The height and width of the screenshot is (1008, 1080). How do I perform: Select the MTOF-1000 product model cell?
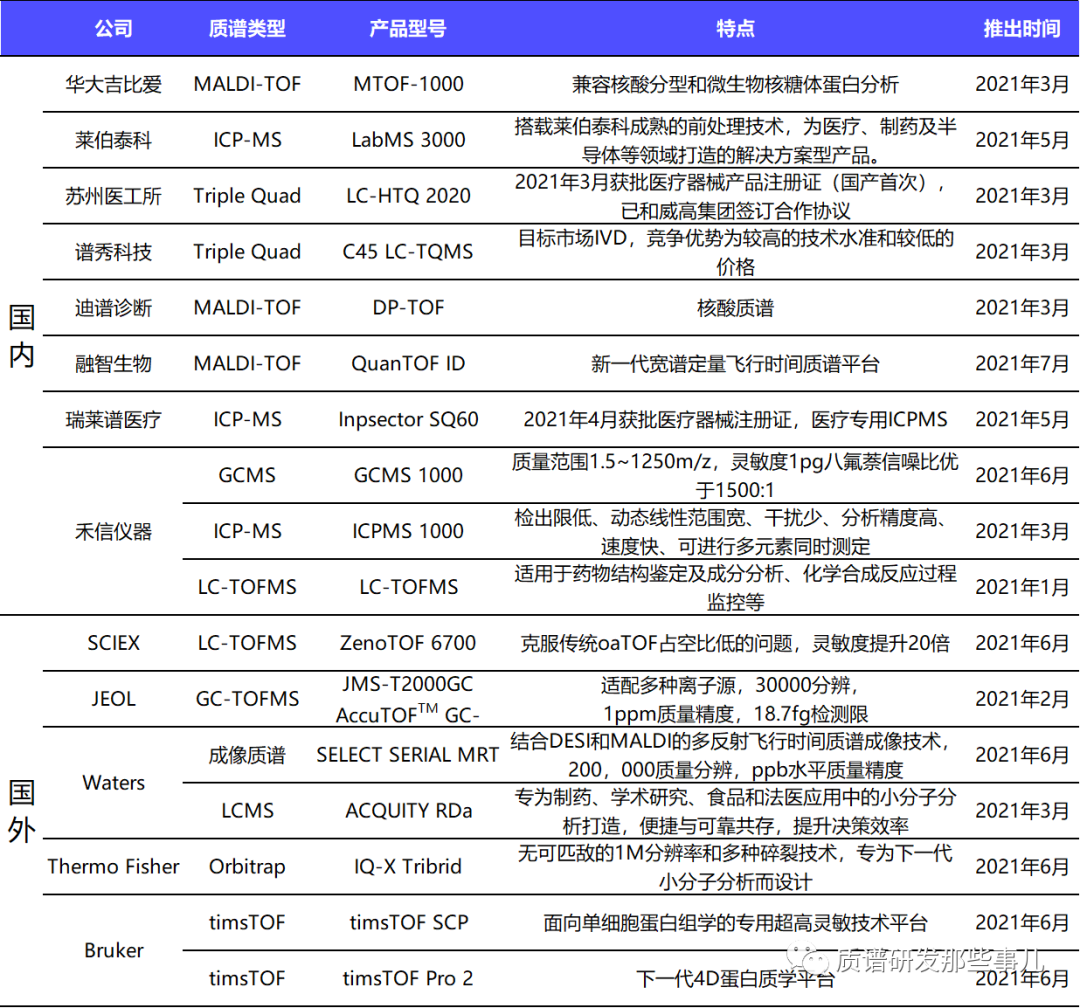click(x=408, y=84)
